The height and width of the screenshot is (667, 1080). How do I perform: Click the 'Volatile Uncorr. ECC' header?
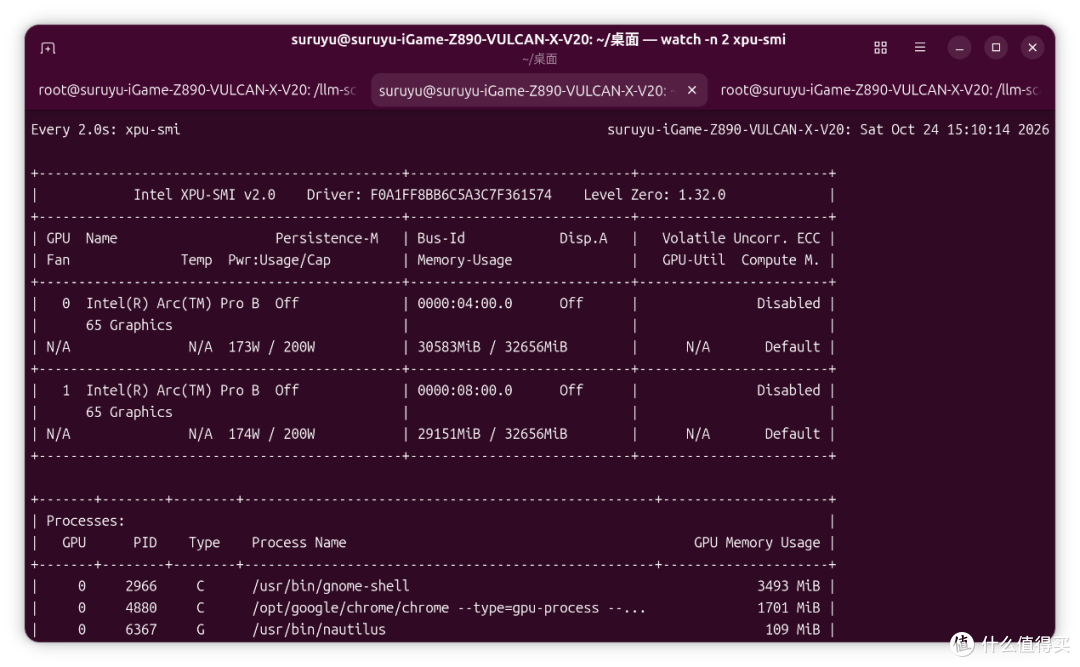(x=741, y=238)
